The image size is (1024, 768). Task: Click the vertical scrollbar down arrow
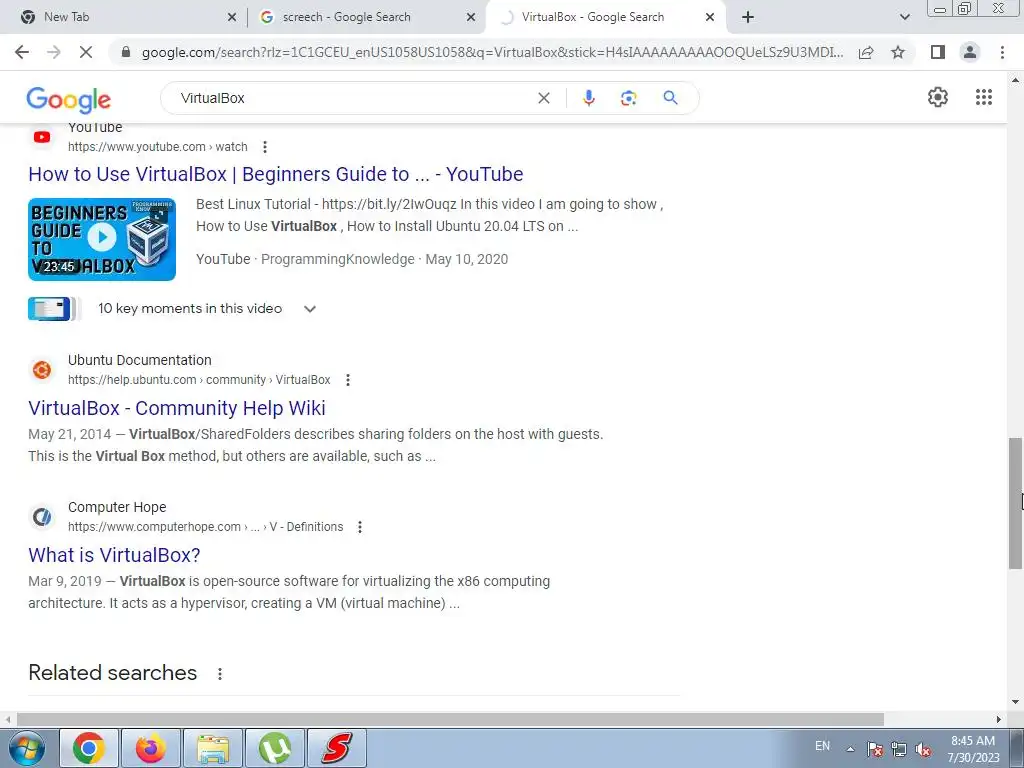pyautogui.click(x=1015, y=702)
